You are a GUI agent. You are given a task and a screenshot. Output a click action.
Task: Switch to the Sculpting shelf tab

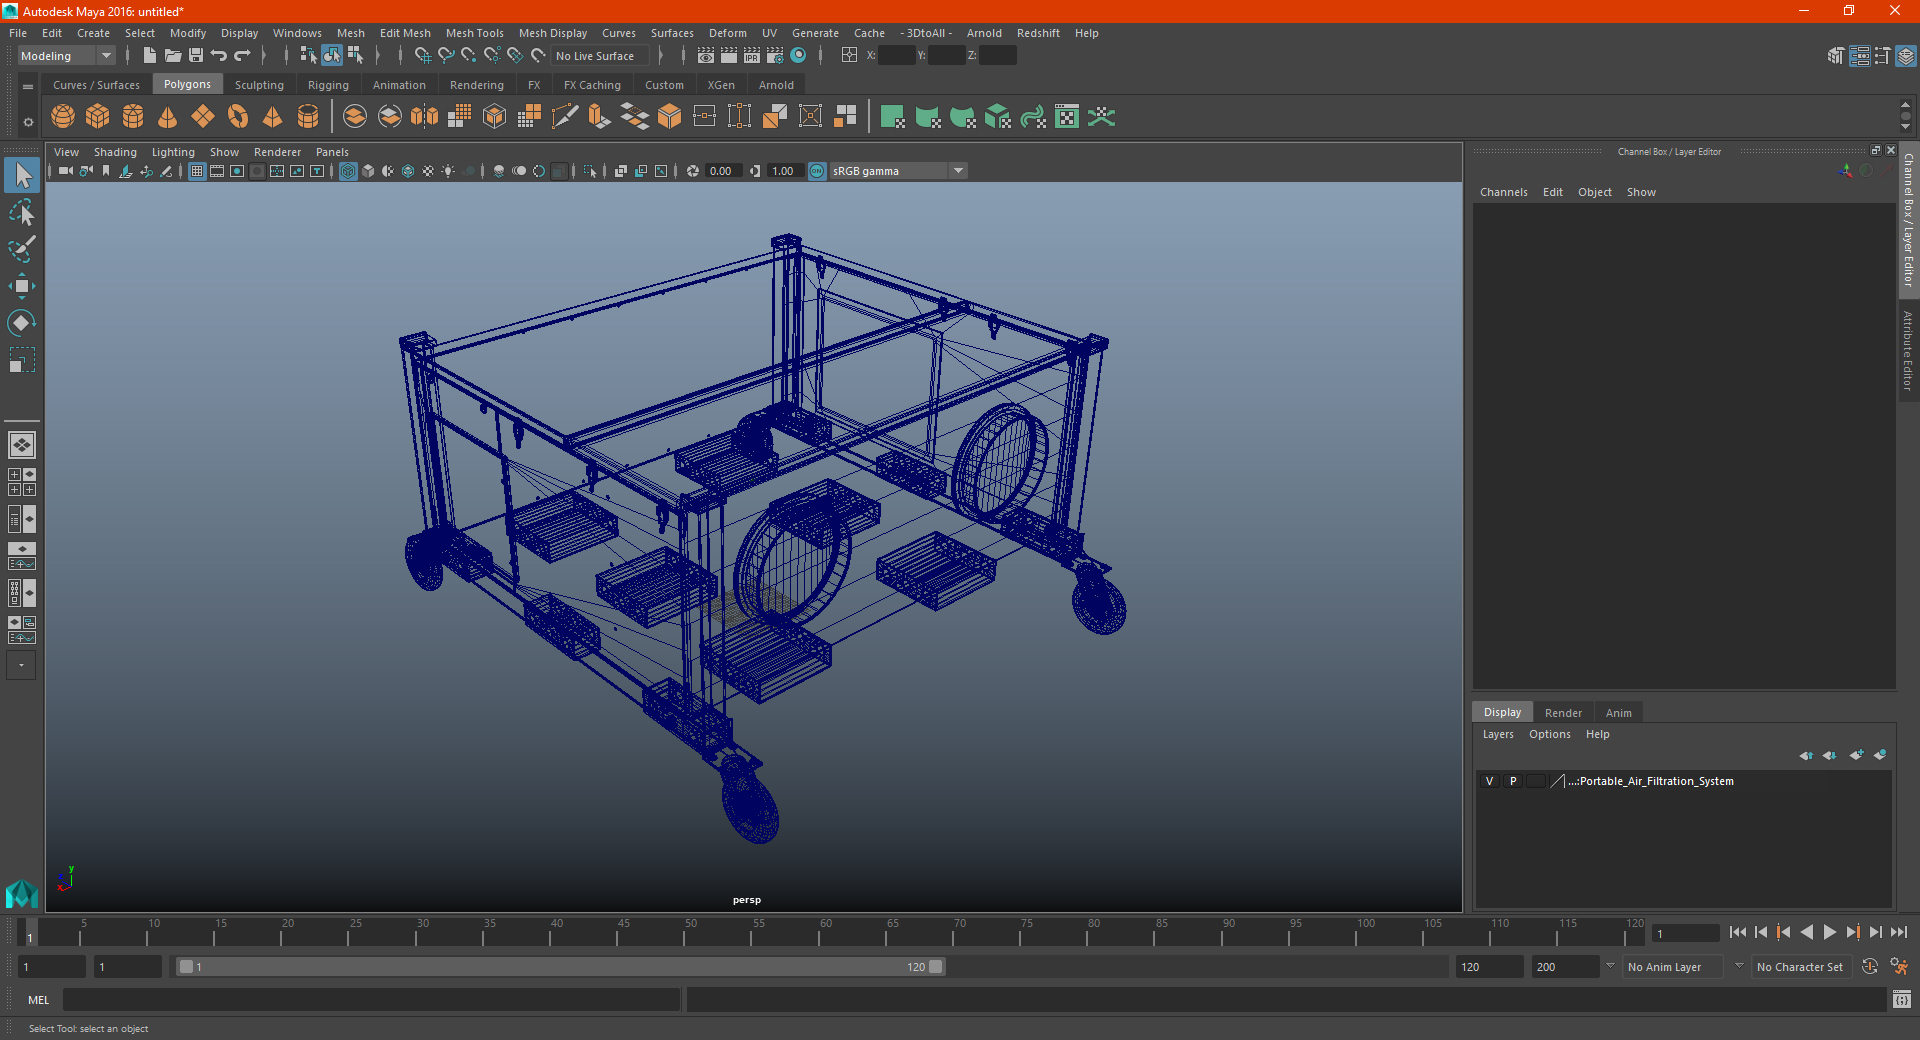259,85
